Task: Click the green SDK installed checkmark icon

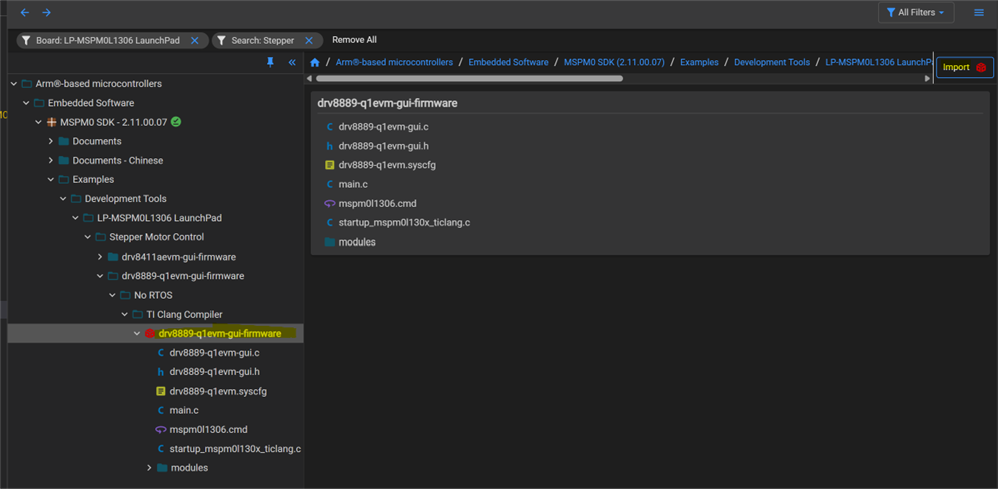Action: pyautogui.click(x=176, y=122)
